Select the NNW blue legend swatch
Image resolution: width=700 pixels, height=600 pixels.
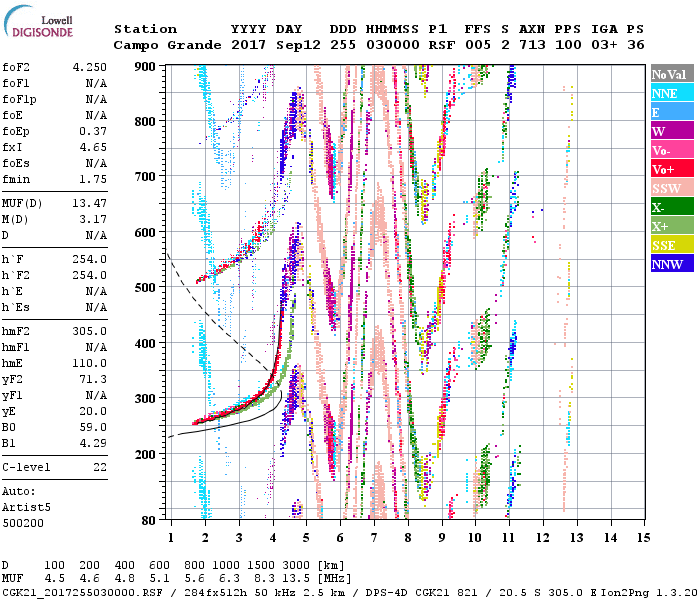[x=672, y=263]
